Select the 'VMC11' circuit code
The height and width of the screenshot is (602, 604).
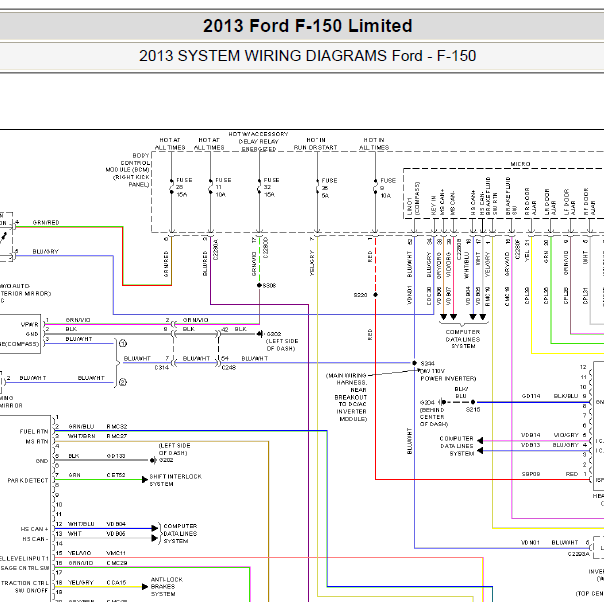116,553
